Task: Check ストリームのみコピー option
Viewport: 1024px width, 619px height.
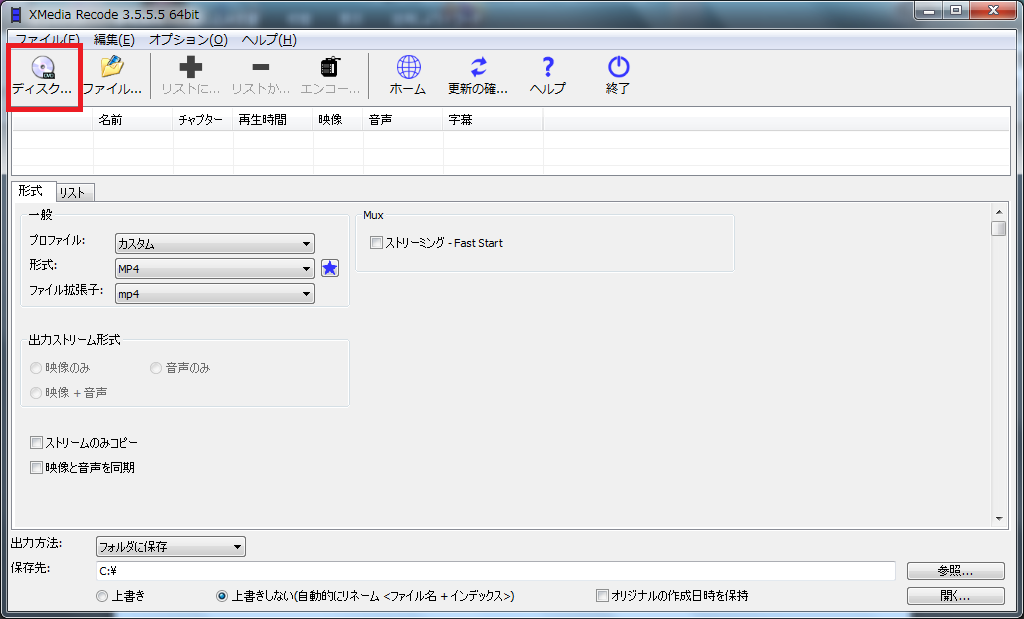Action: click(36, 443)
